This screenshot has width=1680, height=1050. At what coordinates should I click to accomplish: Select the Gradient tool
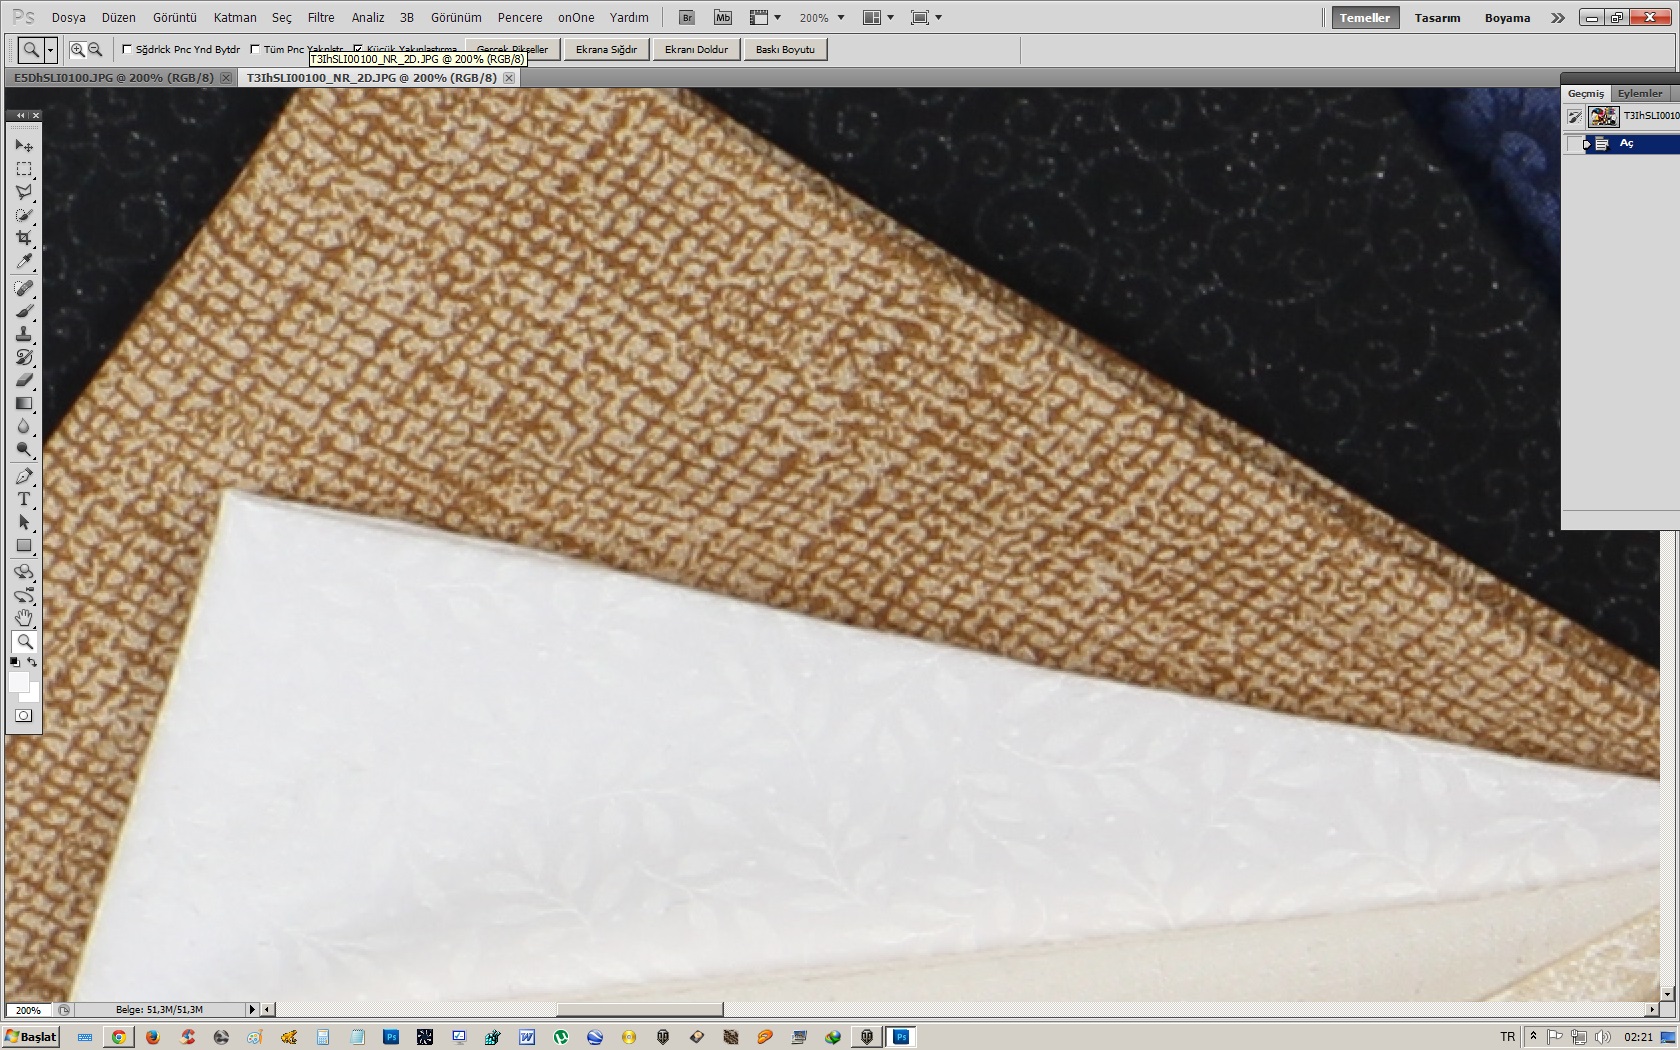pos(24,404)
